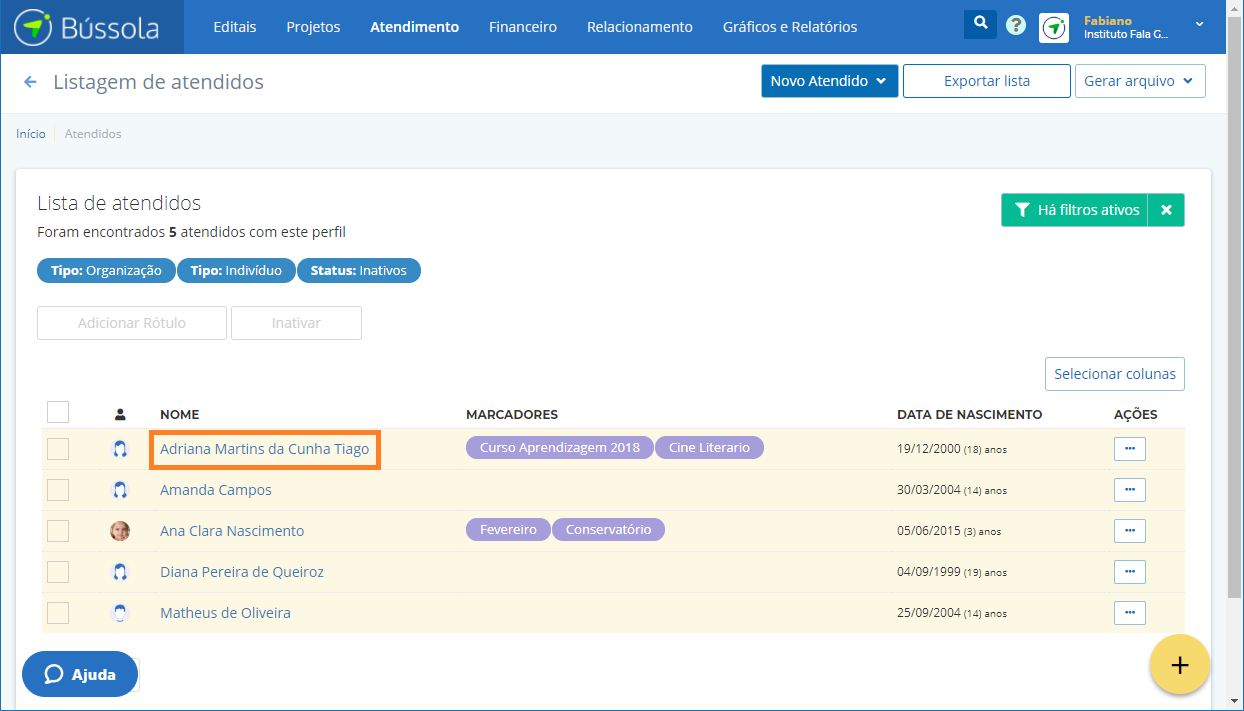Click the MARCADORES column header
The image size is (1244, 711).
point(512,414)
